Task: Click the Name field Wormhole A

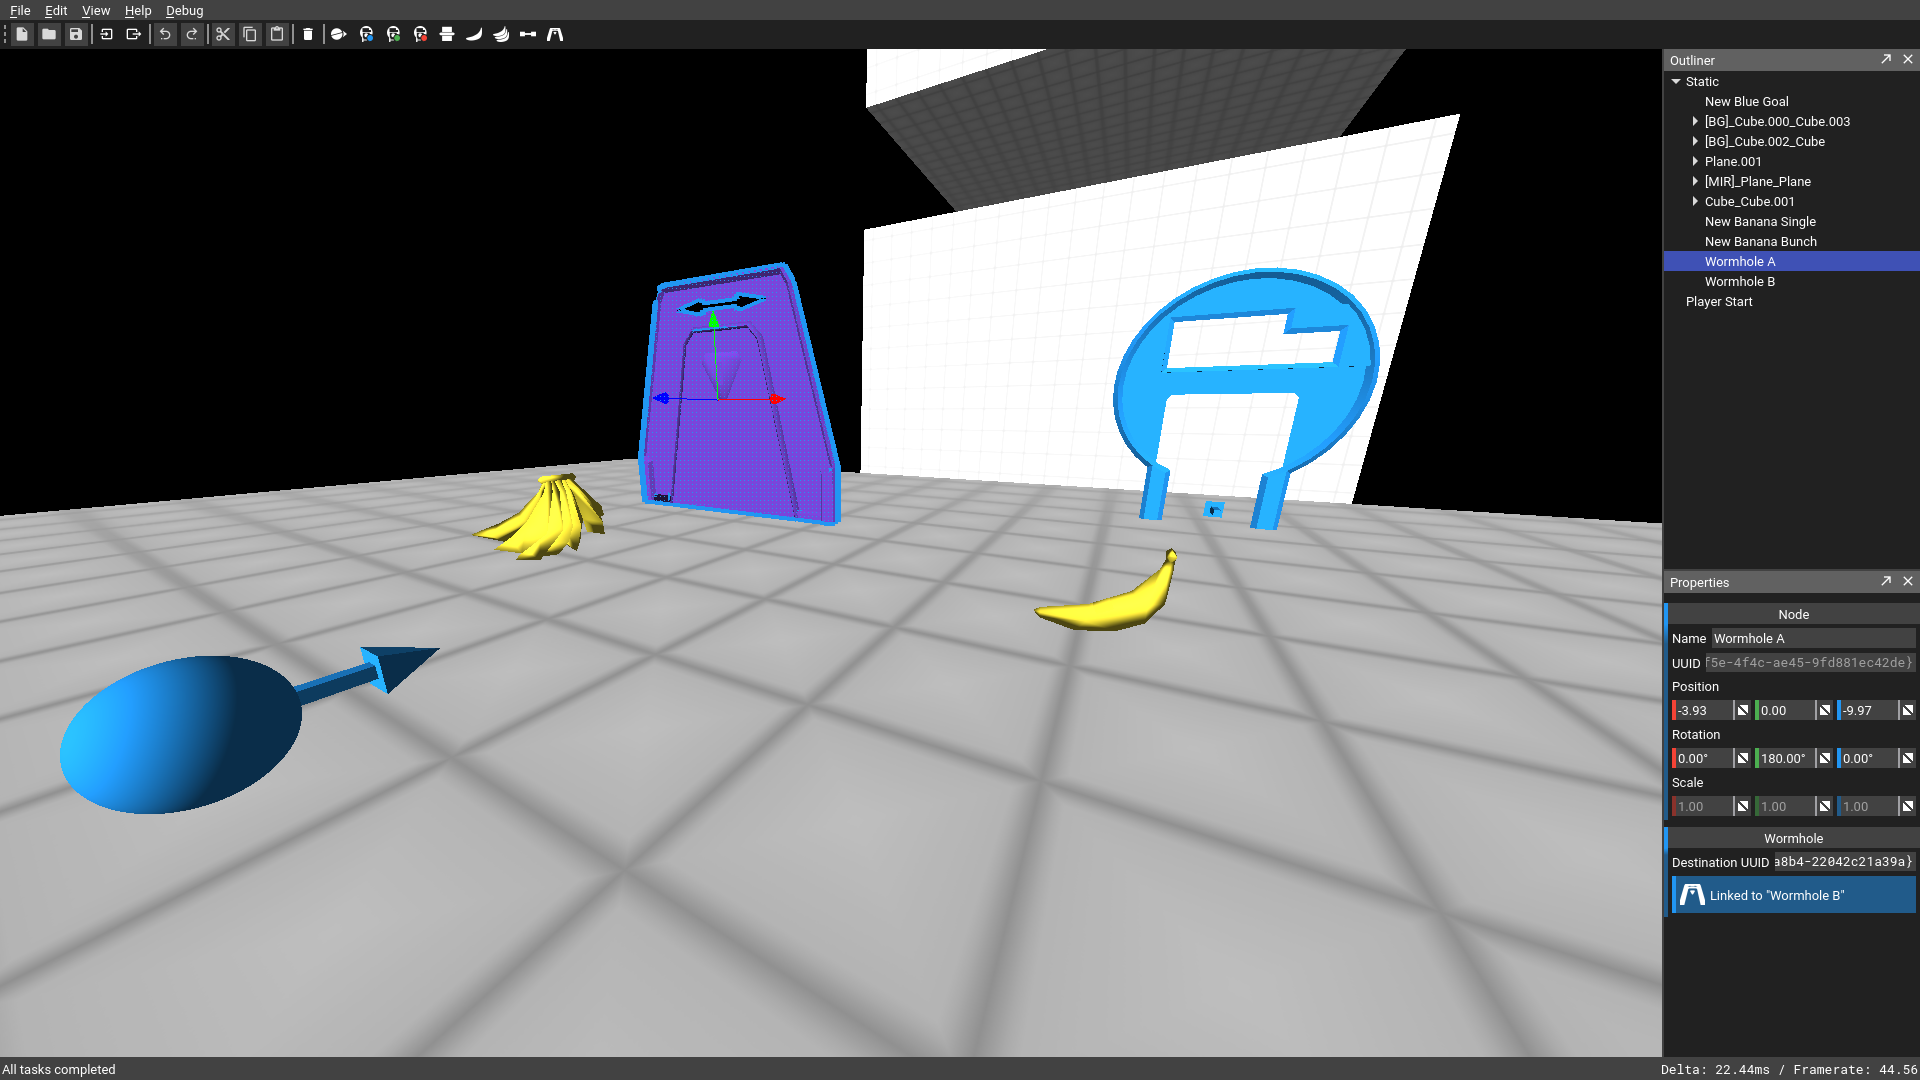Action: coord(1812,638)
